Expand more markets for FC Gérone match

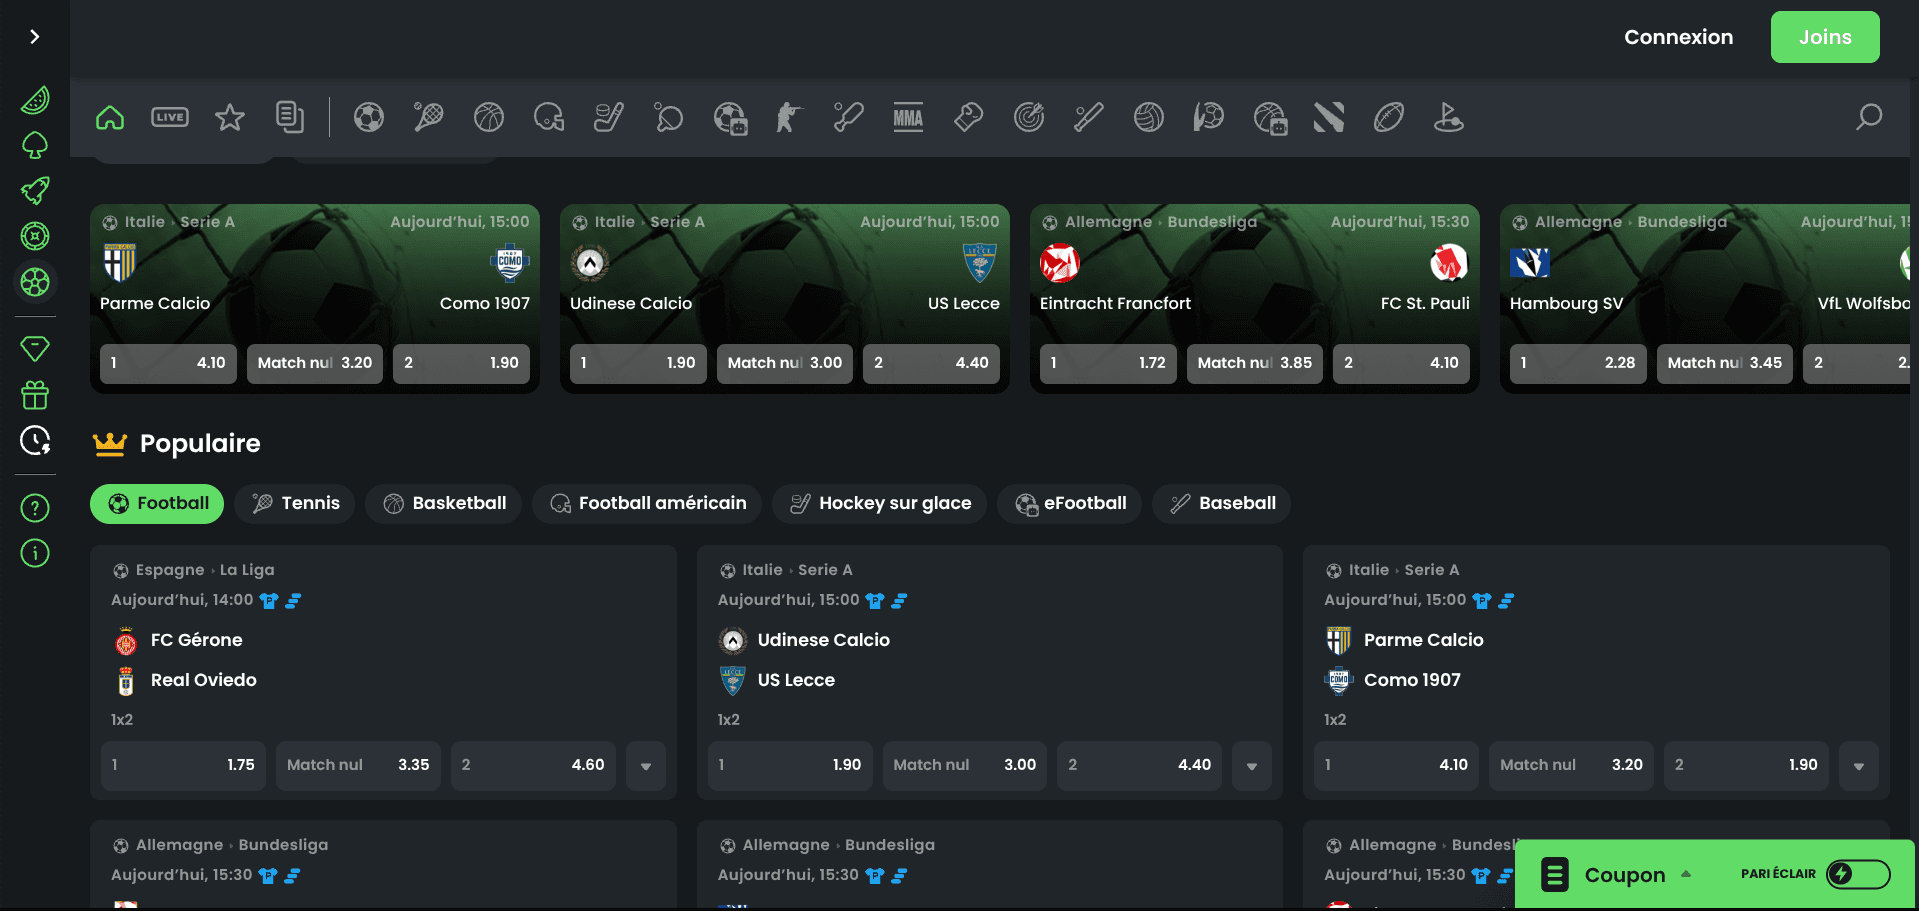pos(646,766)
